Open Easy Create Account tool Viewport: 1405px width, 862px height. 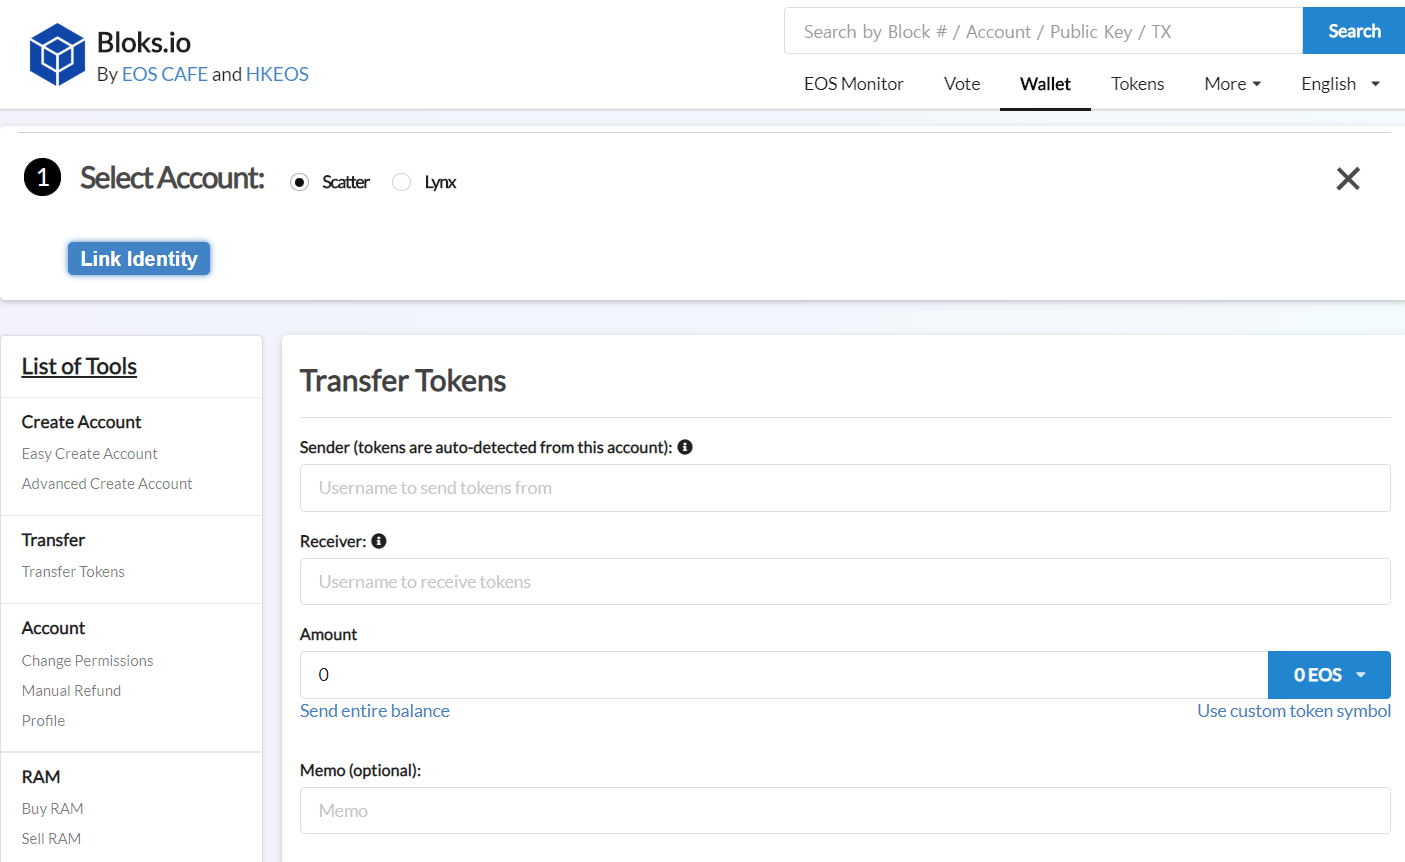(90, 454)
